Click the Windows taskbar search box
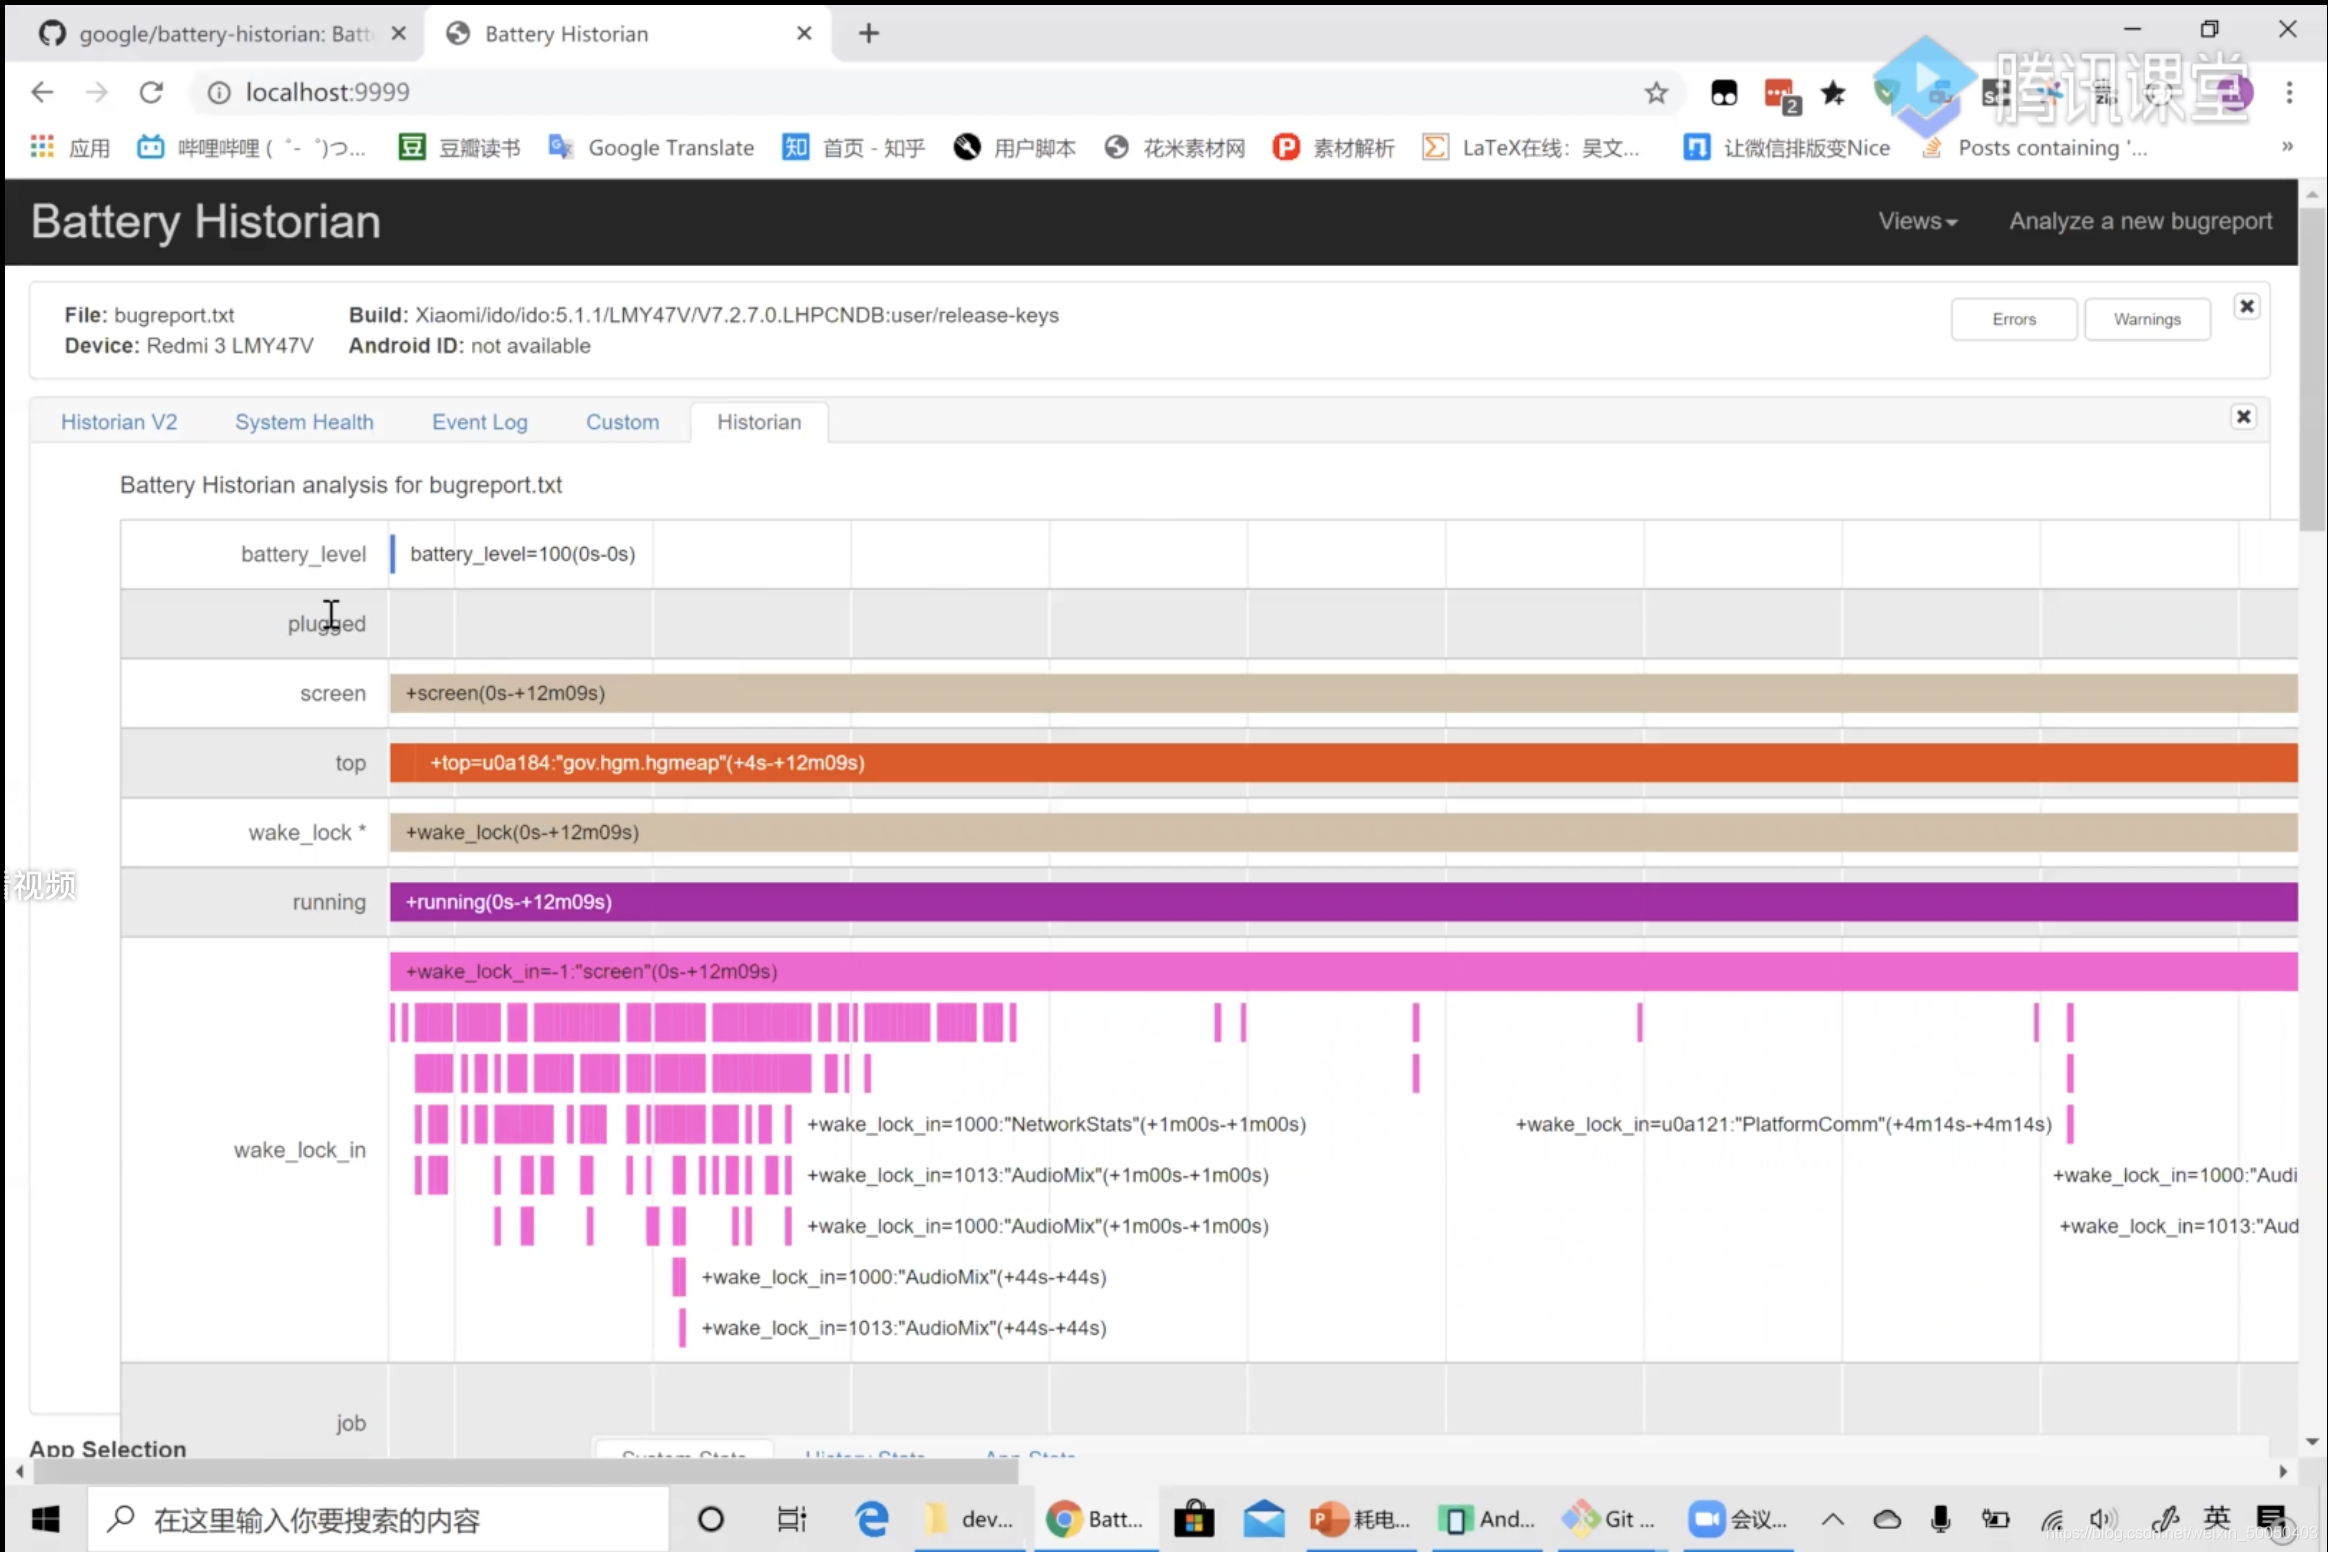Image resolution: width=2328 pixels, height=1552 pixels. 380,1520
